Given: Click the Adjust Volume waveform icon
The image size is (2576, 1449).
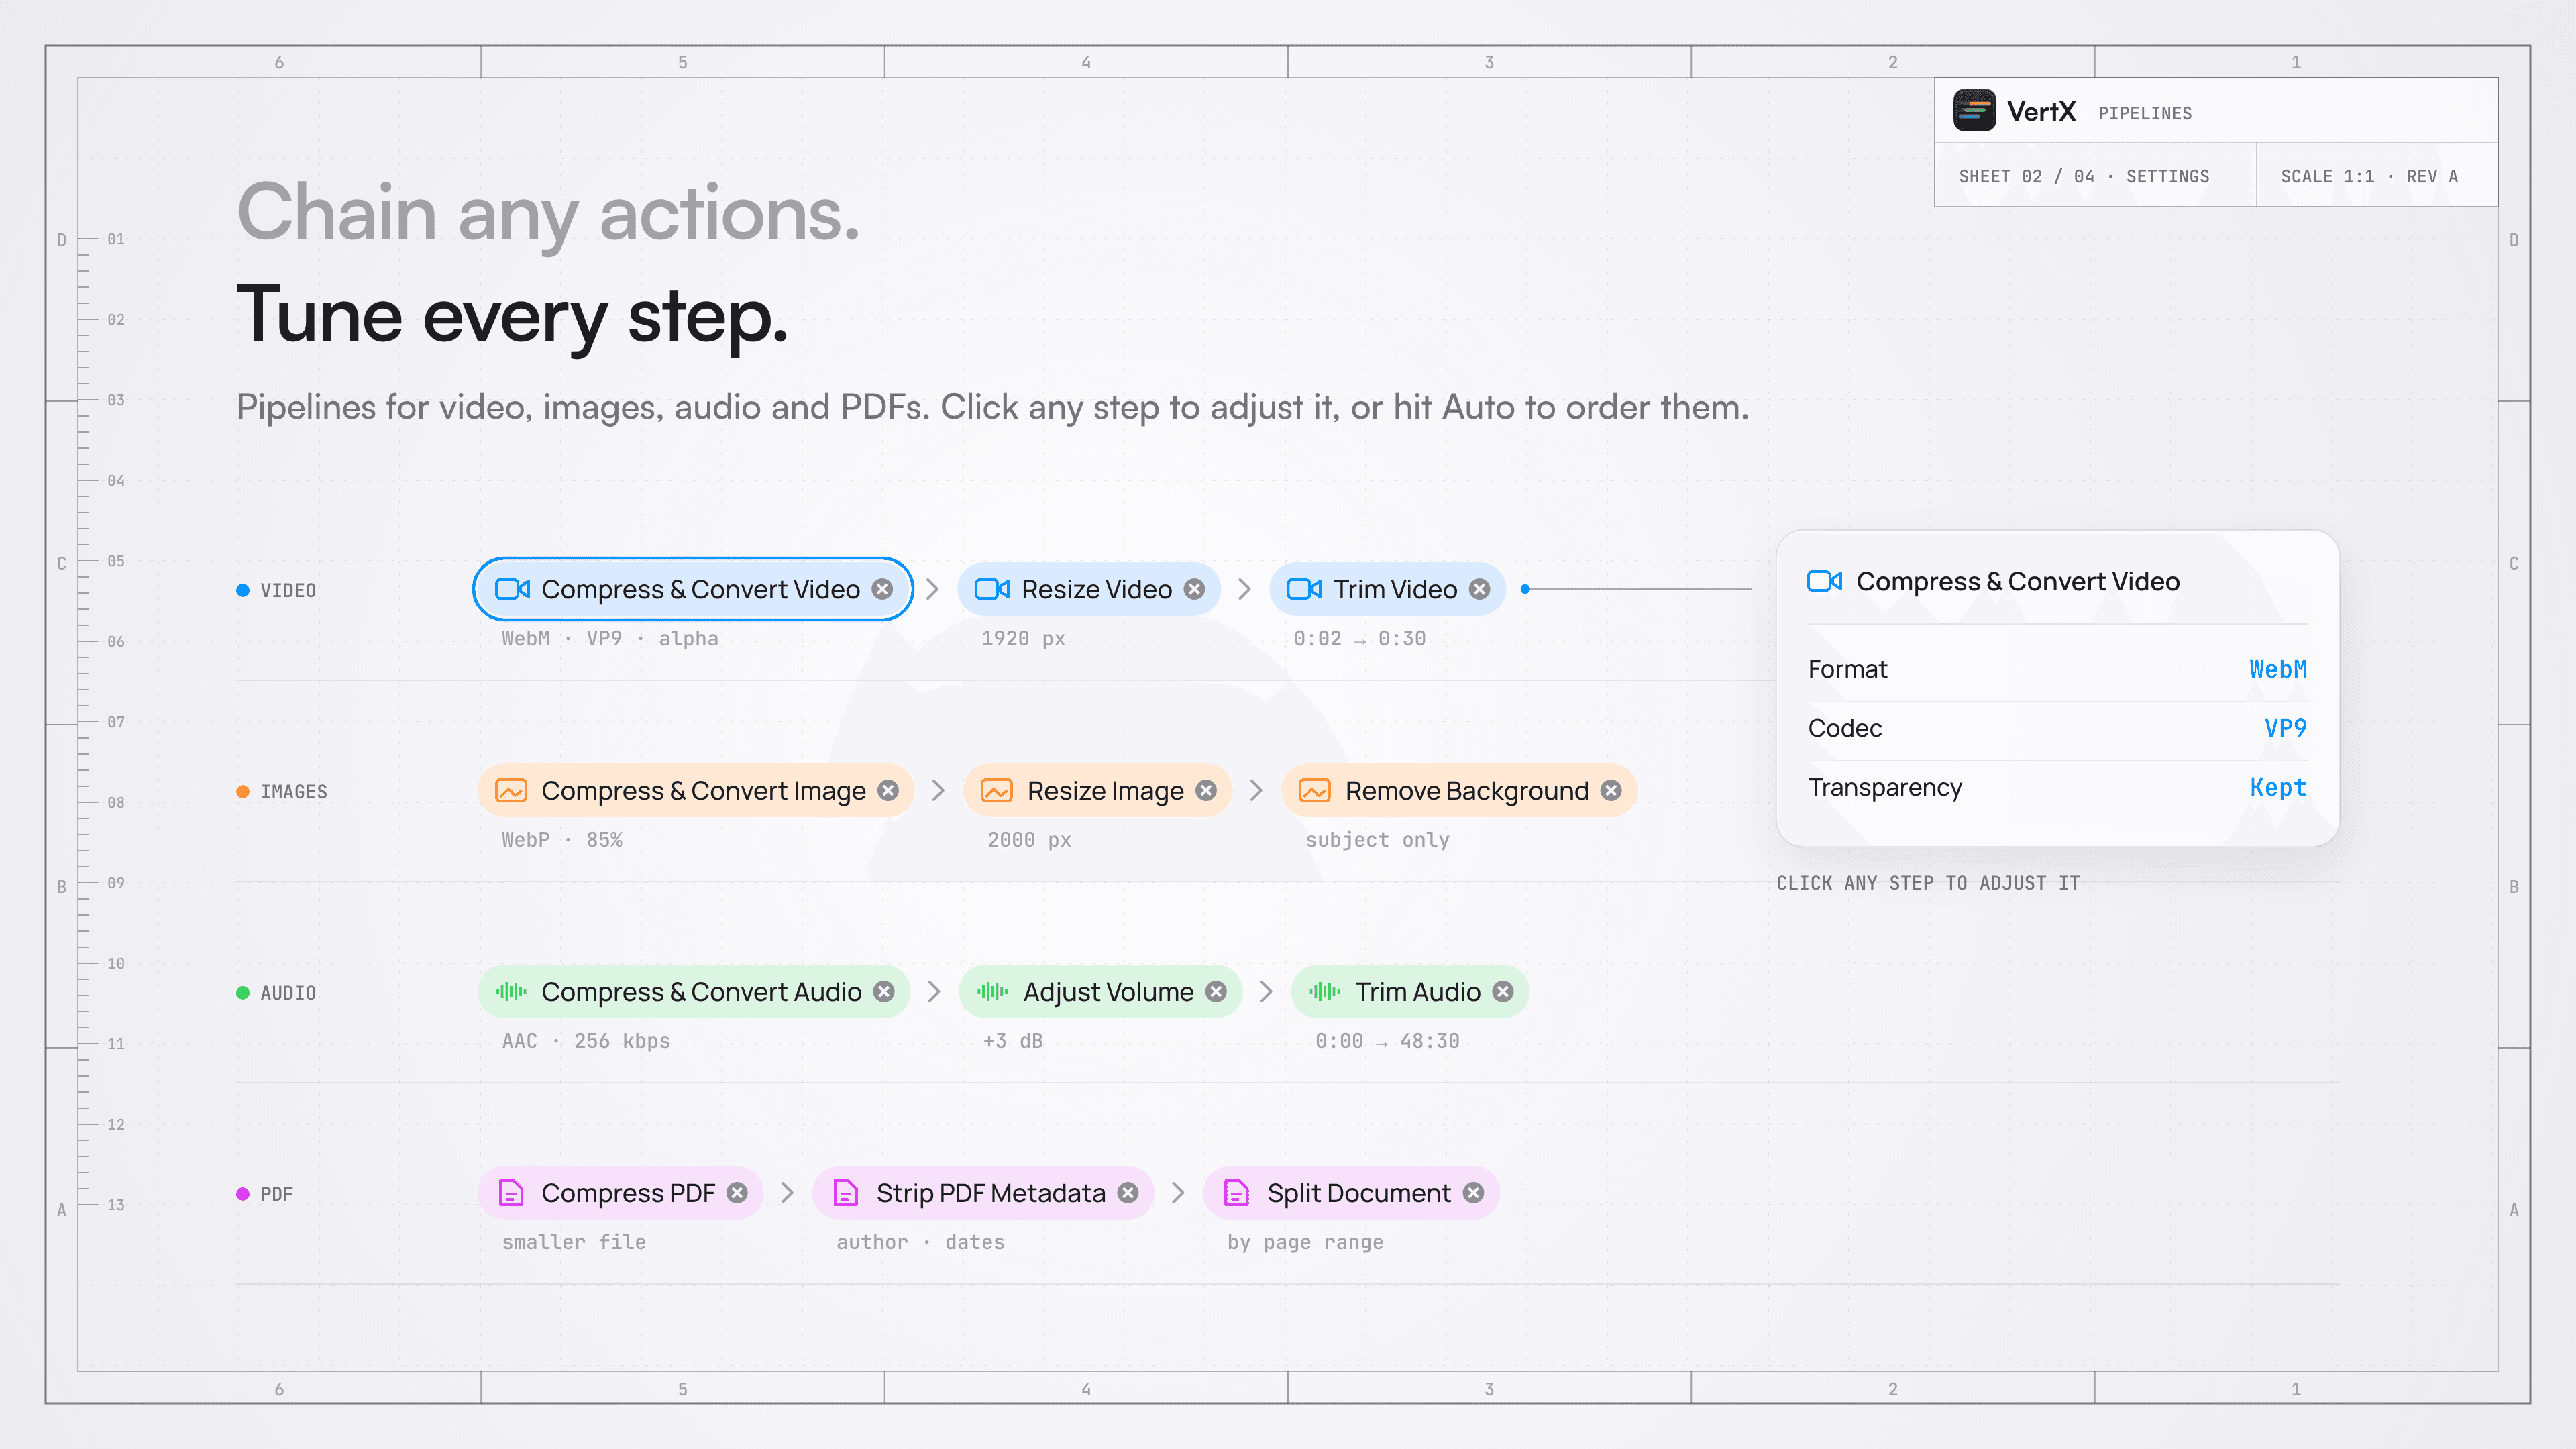Looking at the screenshot, I should [x=992, y=992].
